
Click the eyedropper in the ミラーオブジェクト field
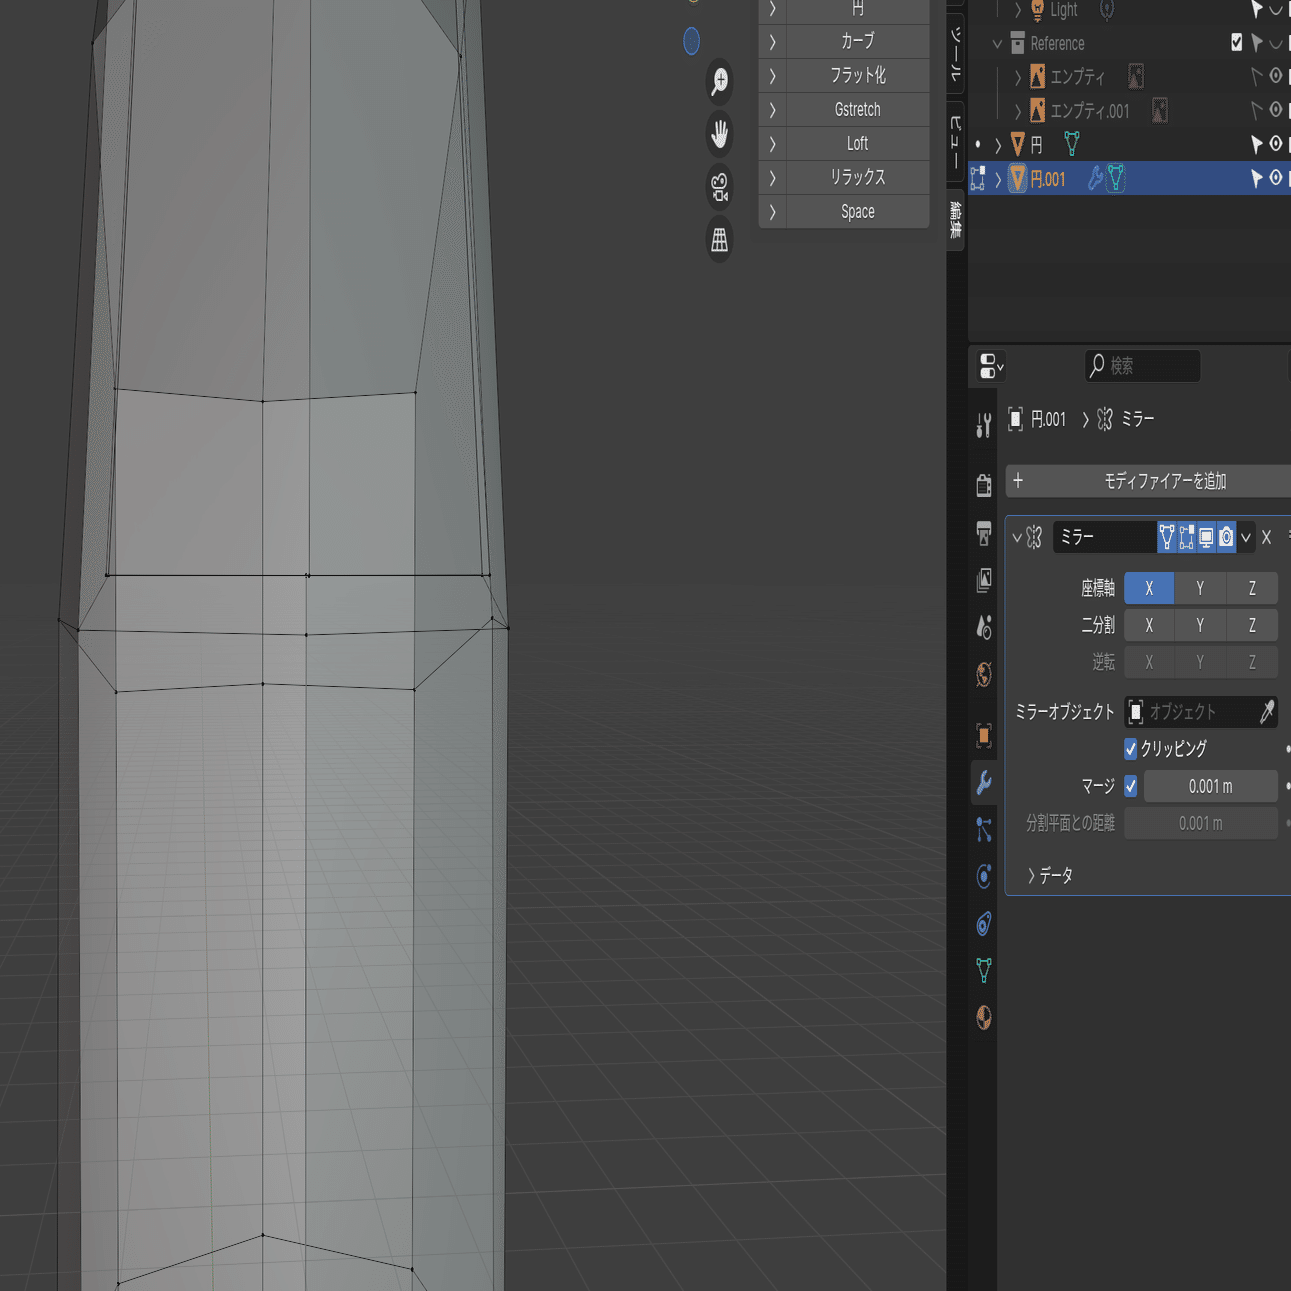click(x=1267, y=712)
